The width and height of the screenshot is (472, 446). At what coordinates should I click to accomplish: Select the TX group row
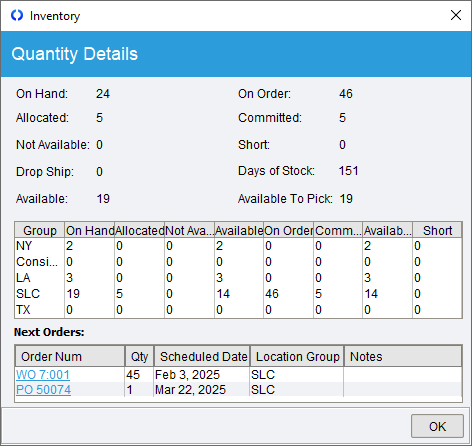238,310
